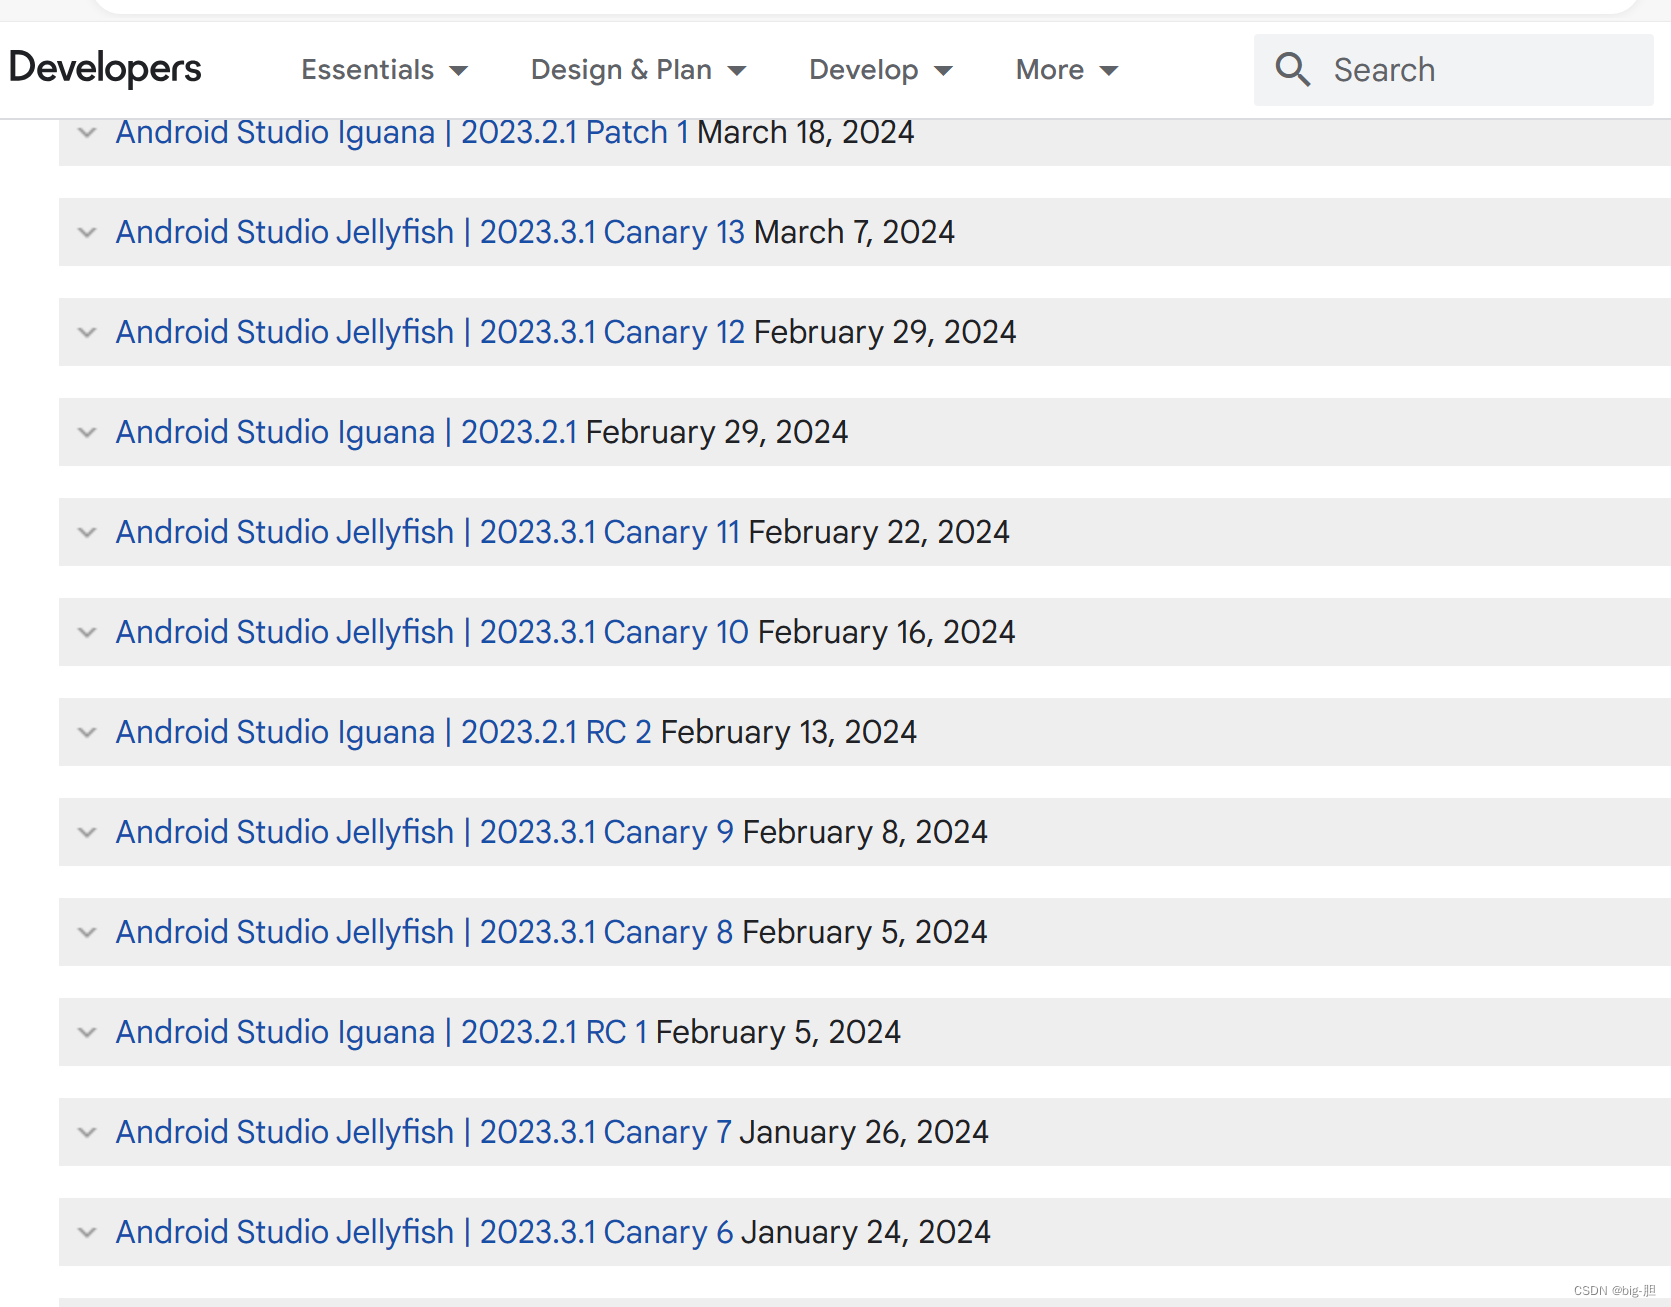Expand Iguana 2023.2.1 Patch 1 chevron
Viewport: 1671px width, 1307px height.
pos(87,132)
